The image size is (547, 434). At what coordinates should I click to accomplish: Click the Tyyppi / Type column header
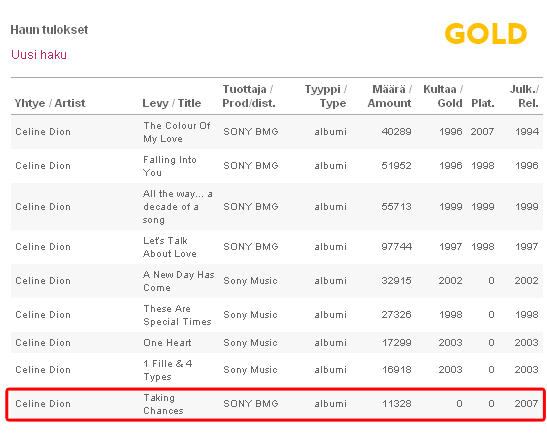point(325,96)
